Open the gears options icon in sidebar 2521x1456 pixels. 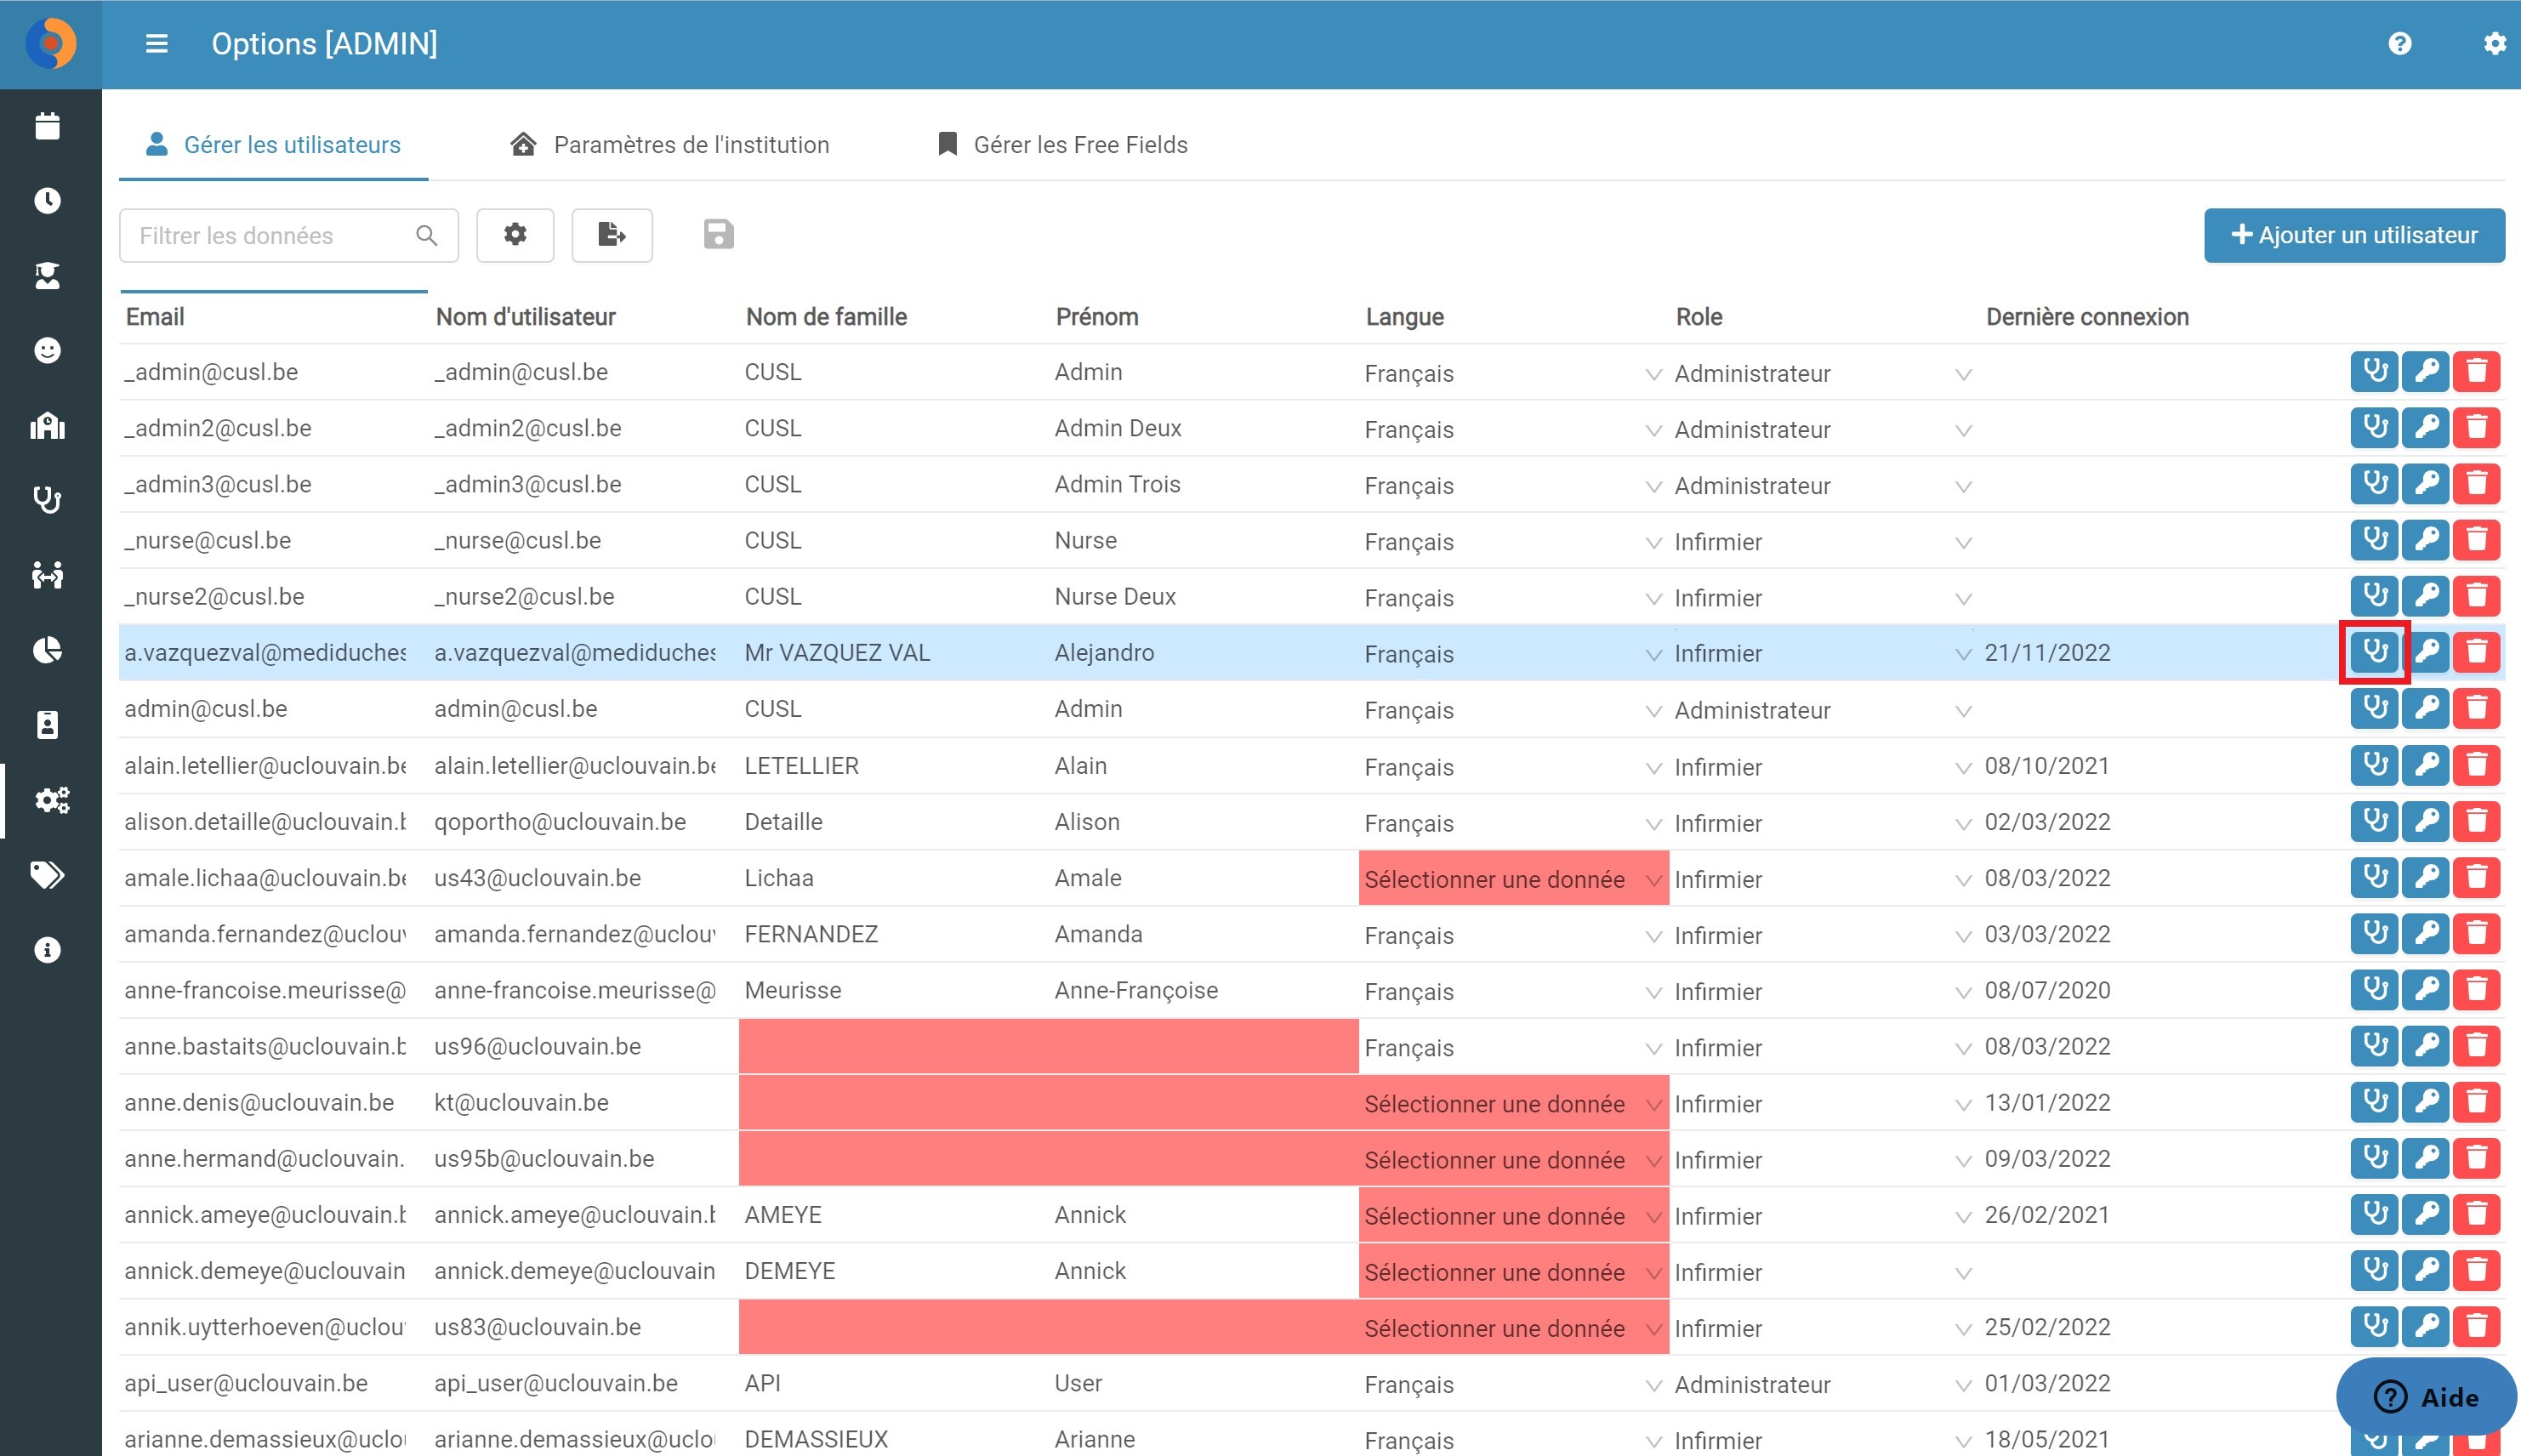[50, 800]
